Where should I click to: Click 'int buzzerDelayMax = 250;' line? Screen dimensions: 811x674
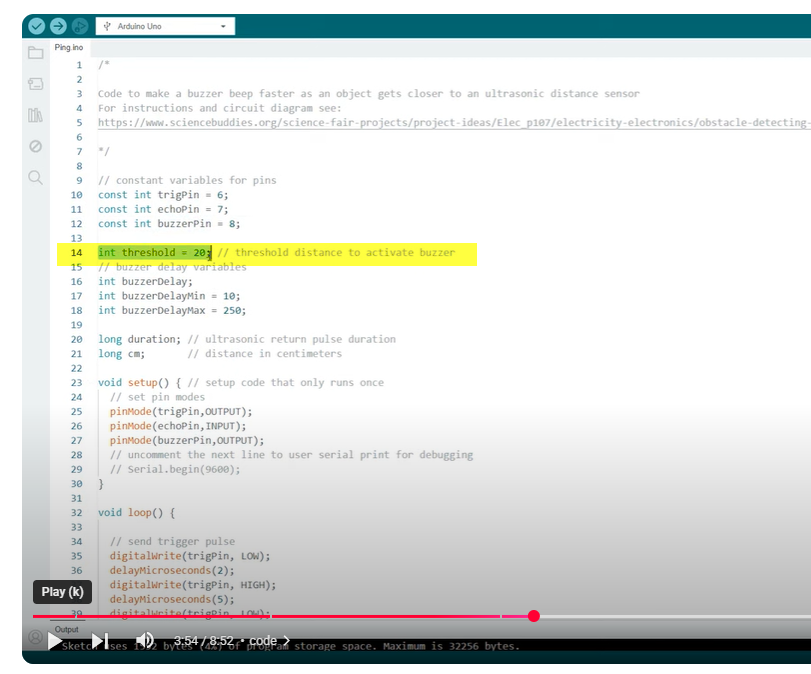tap(172, 310)
